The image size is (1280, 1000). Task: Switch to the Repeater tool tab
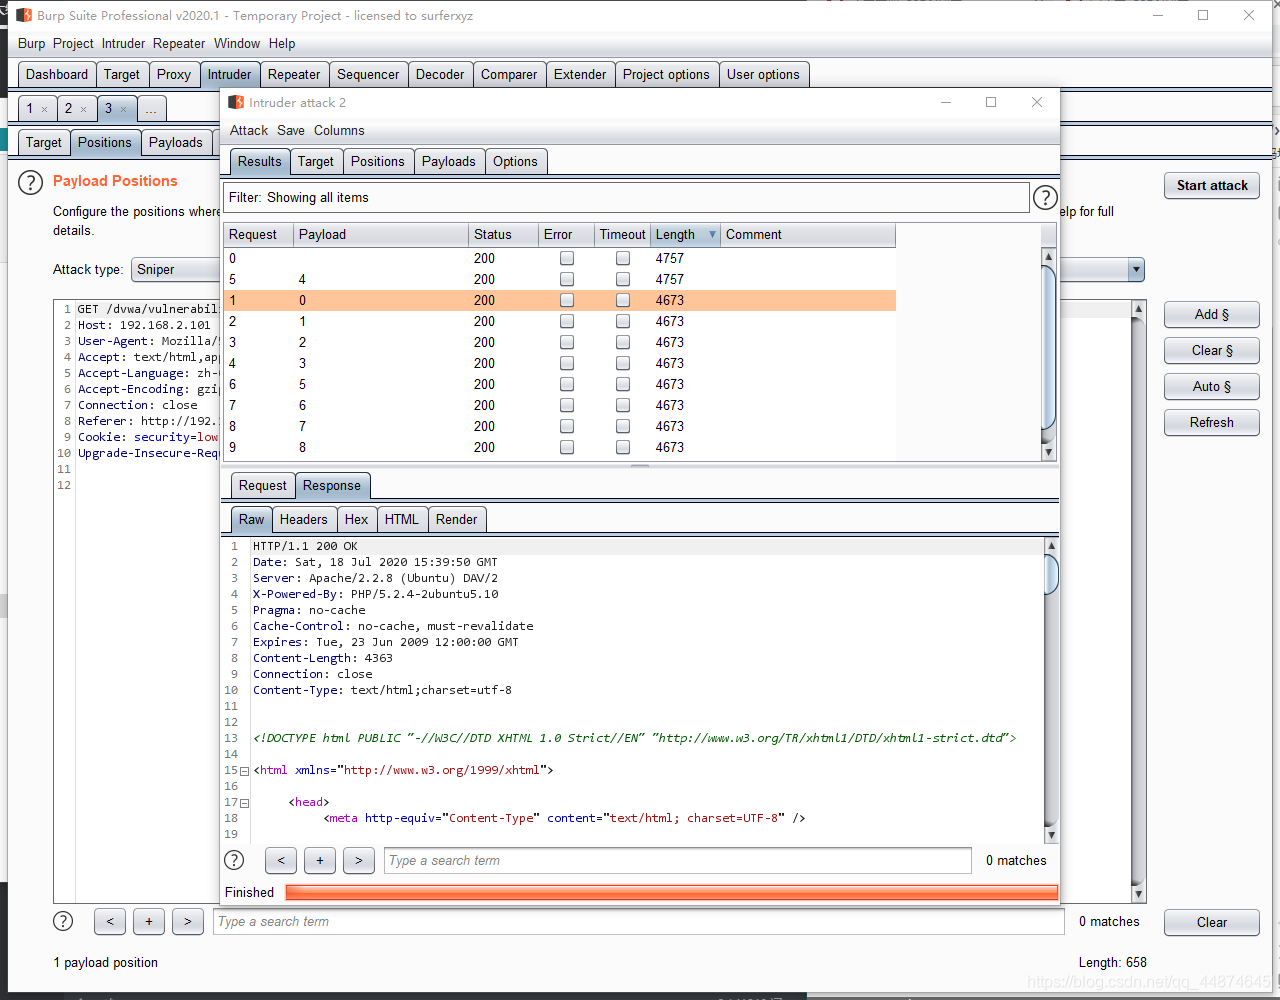(294, 74)
